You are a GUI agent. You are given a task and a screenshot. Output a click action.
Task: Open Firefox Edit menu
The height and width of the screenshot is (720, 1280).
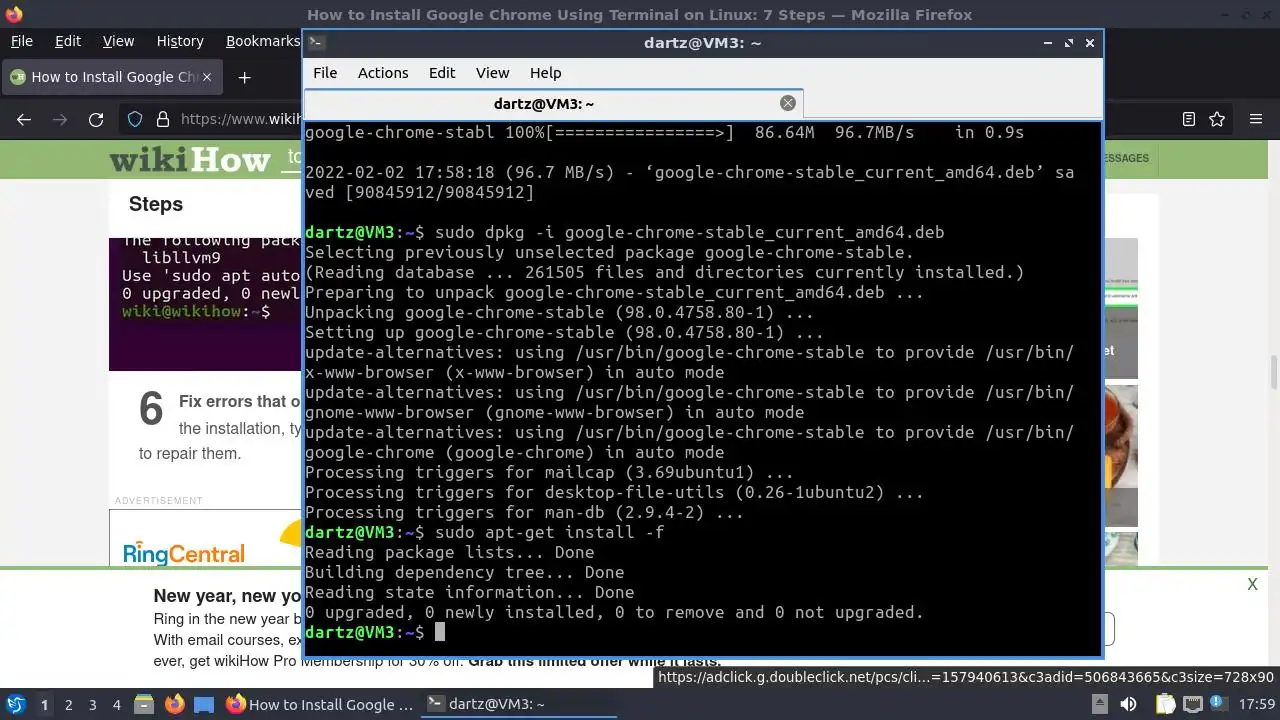click(x=68, y=41)
